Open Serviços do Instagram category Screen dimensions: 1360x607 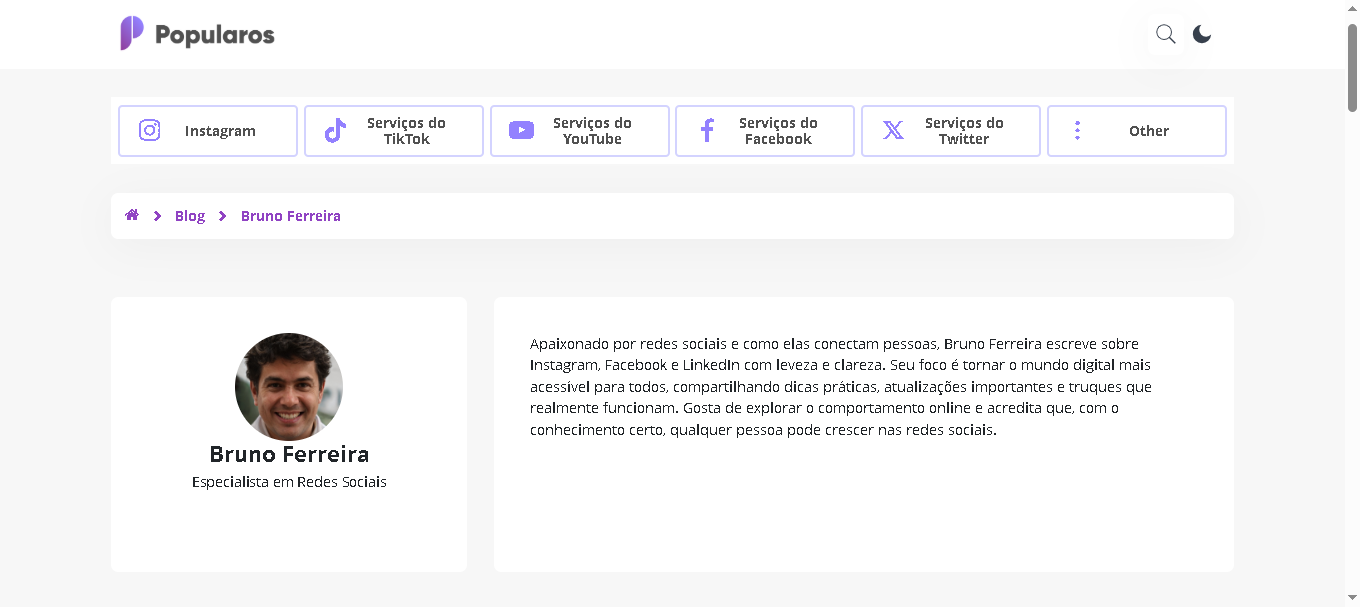207,130
